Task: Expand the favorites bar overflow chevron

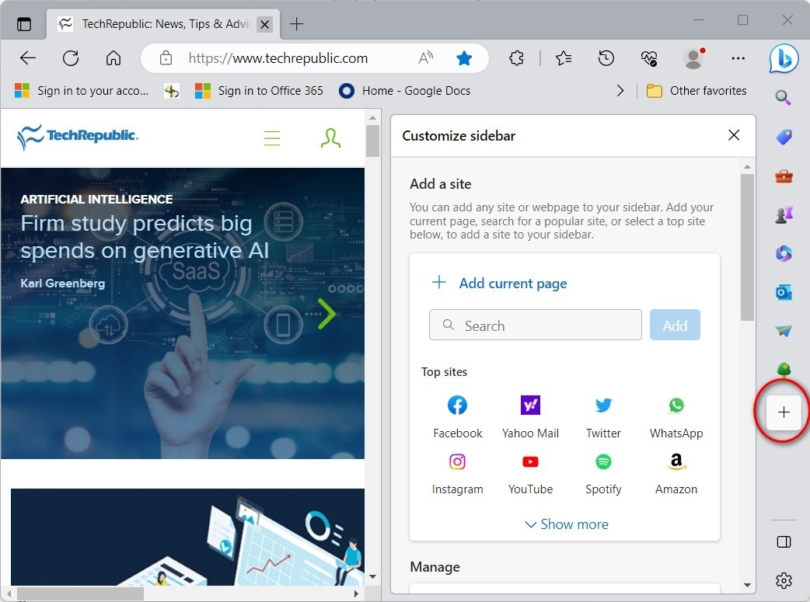Action: [620, 90]
